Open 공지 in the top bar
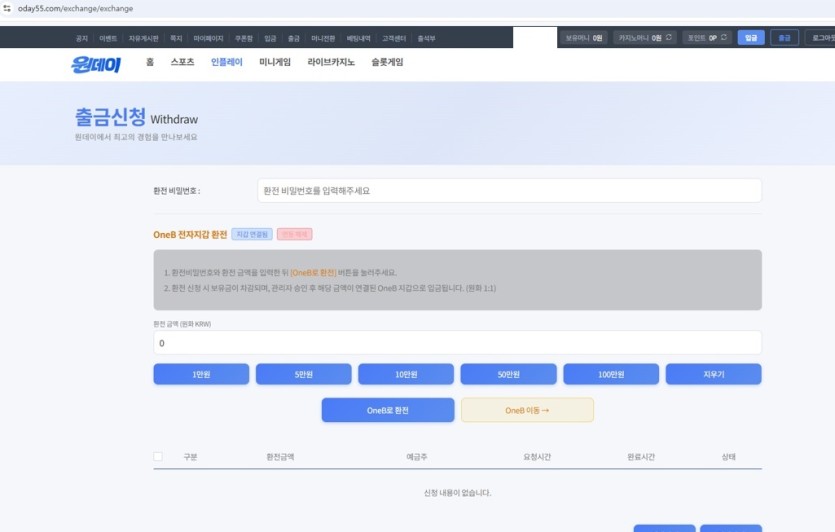The height and width of the screenshot is (532, 835). click(81, 38)
